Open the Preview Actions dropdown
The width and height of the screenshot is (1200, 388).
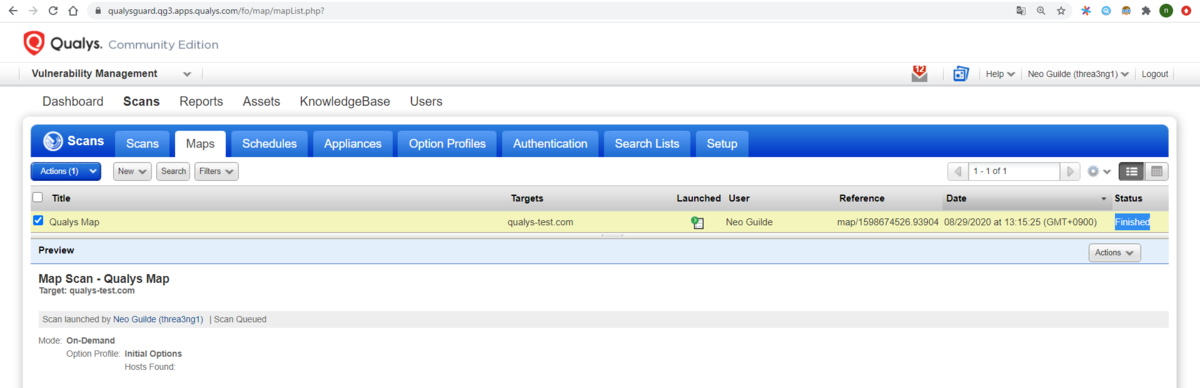point(1114,253)
